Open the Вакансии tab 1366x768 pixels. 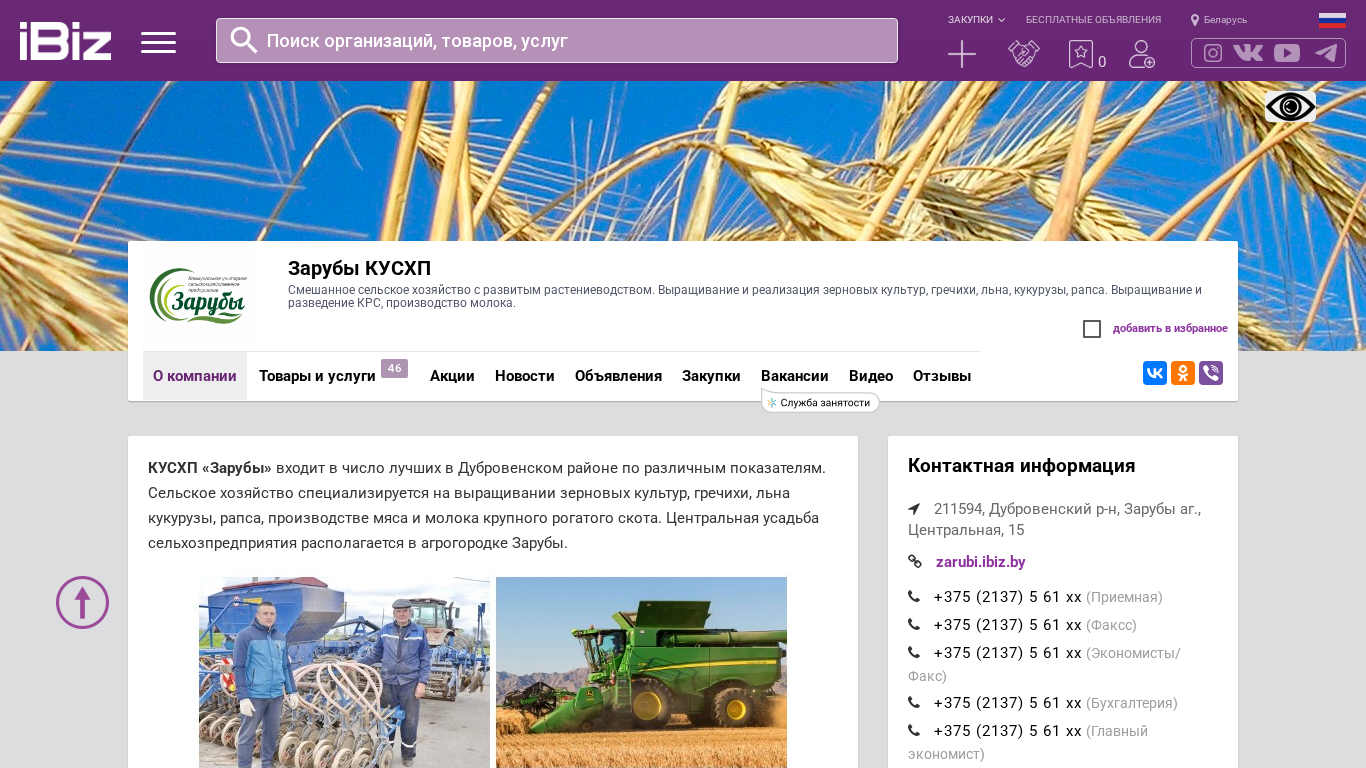point(795,376)
